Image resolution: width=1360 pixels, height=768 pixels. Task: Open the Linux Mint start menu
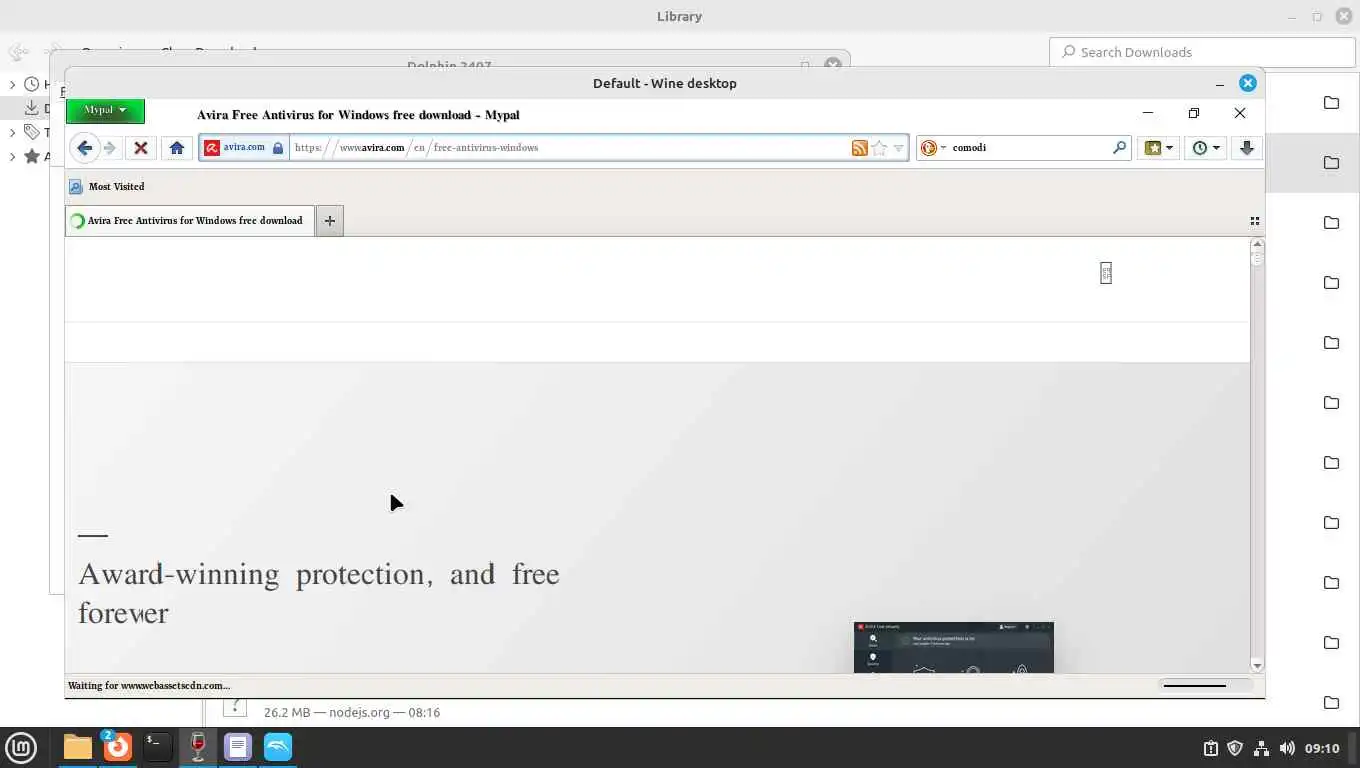21,747
